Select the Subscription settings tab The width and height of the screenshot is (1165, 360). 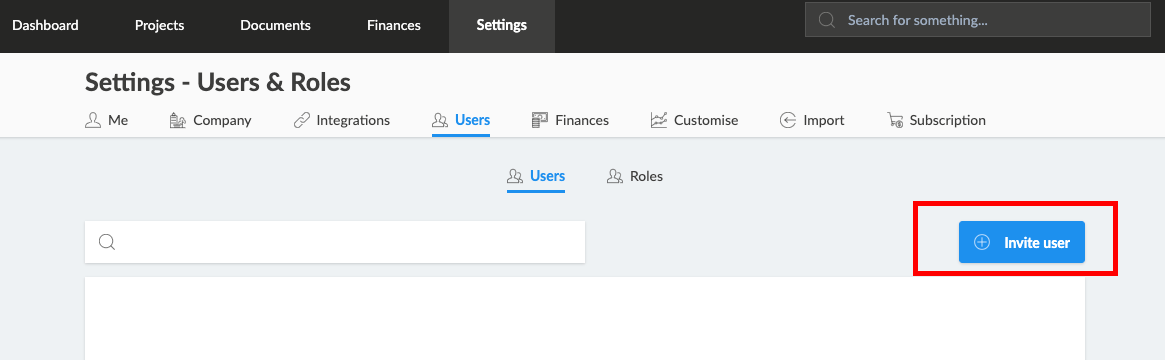pos(936,120)
